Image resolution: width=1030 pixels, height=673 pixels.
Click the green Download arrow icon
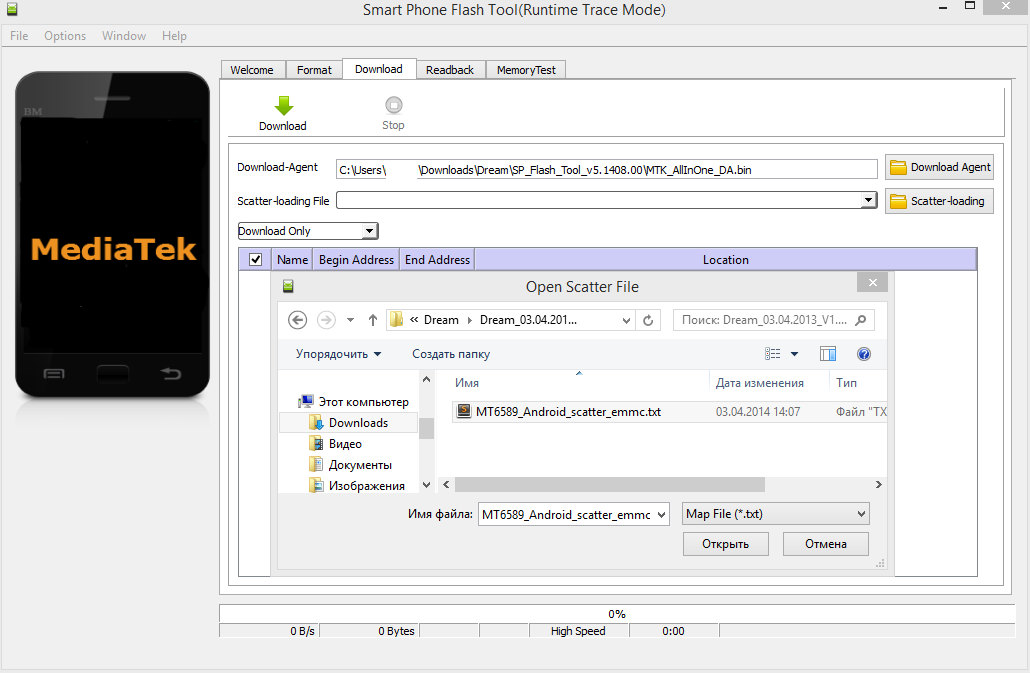[x=284, y=105]
